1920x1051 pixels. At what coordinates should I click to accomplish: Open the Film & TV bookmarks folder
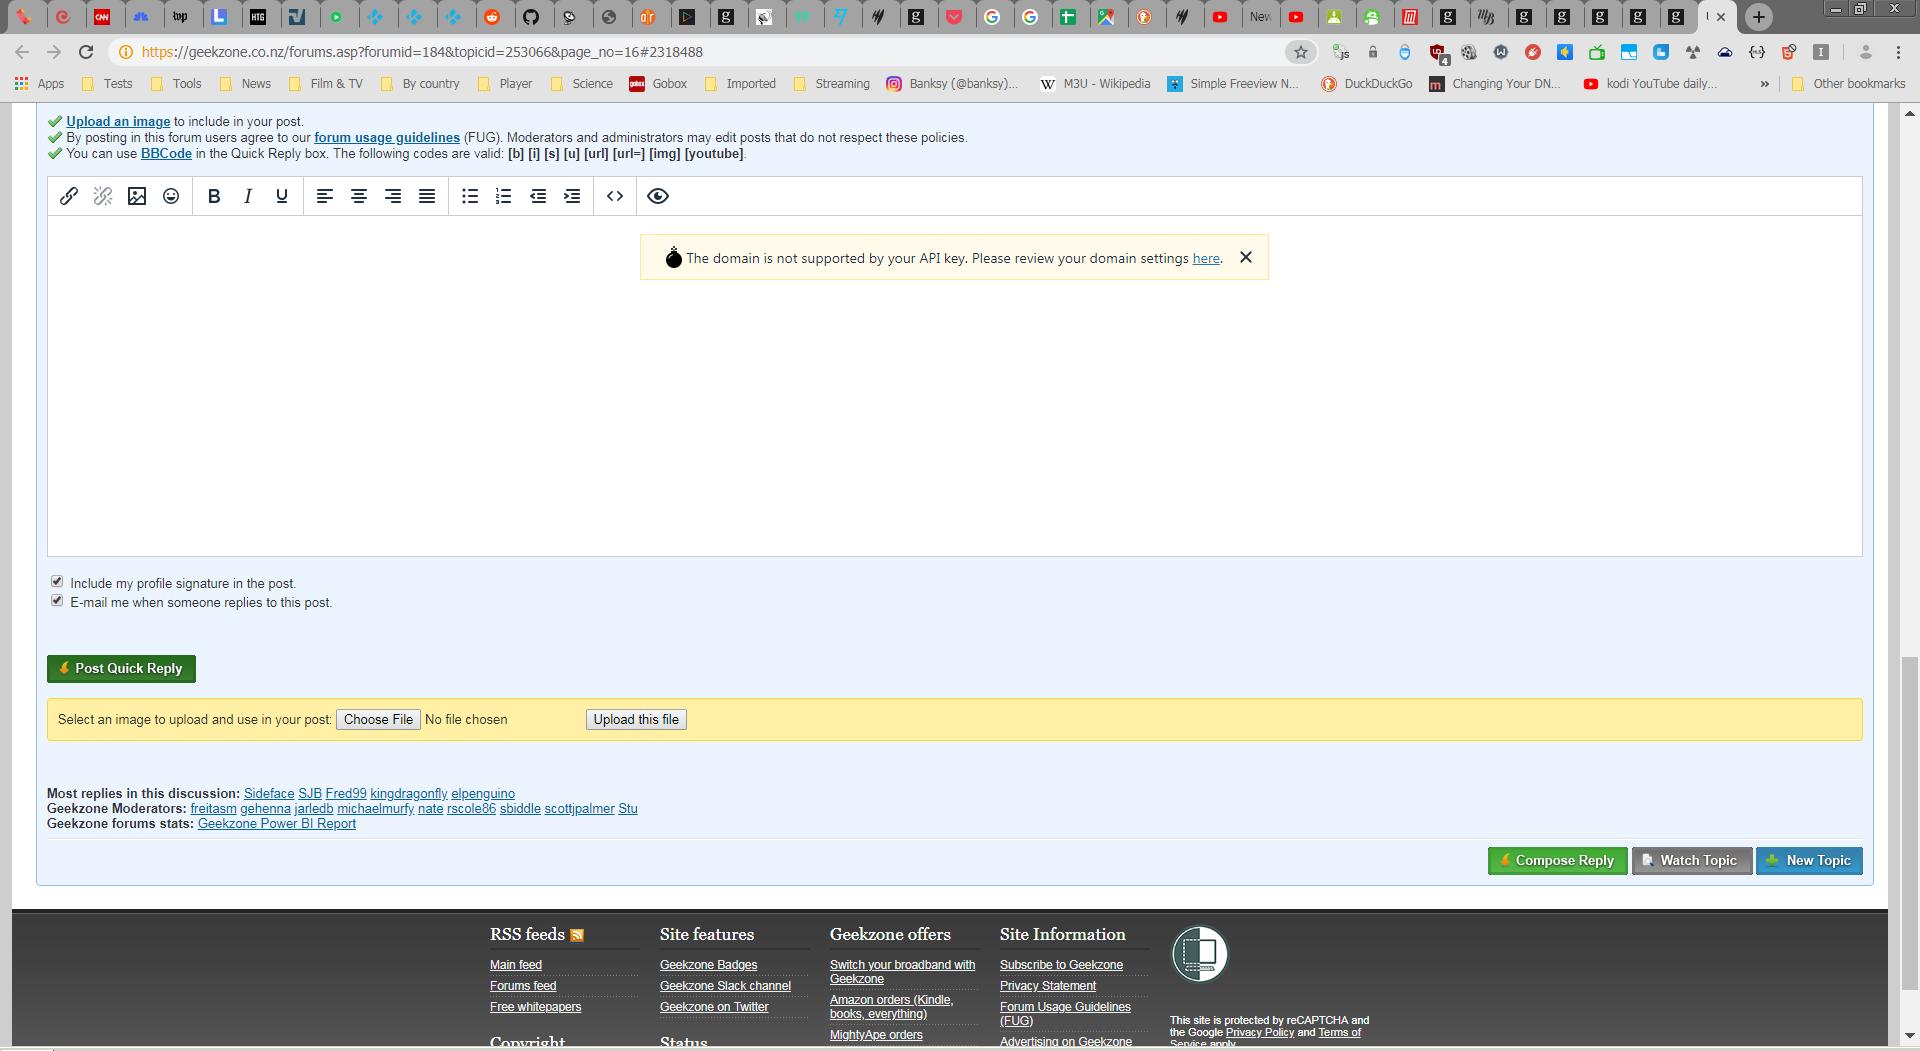(325, 84)
